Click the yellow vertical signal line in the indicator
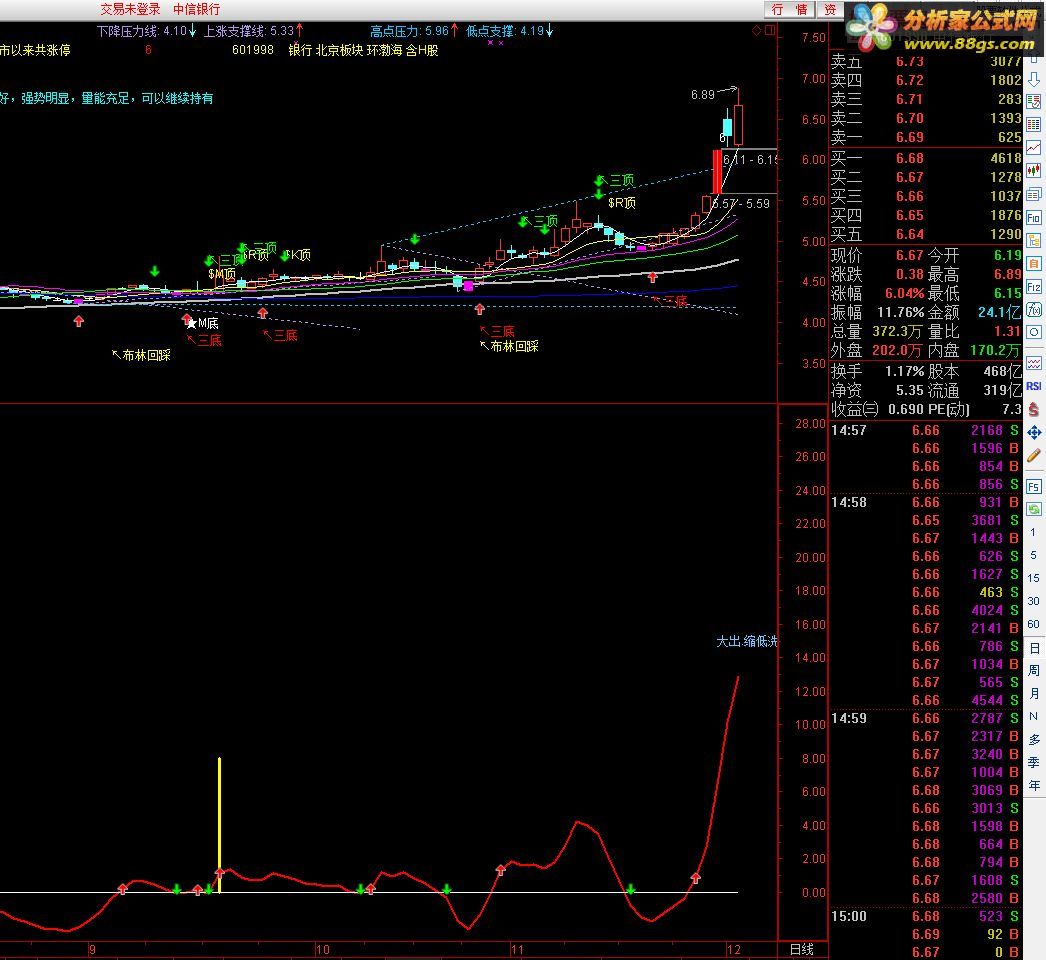Viewport: 1046px width, 960px height. tap(219, 825)
